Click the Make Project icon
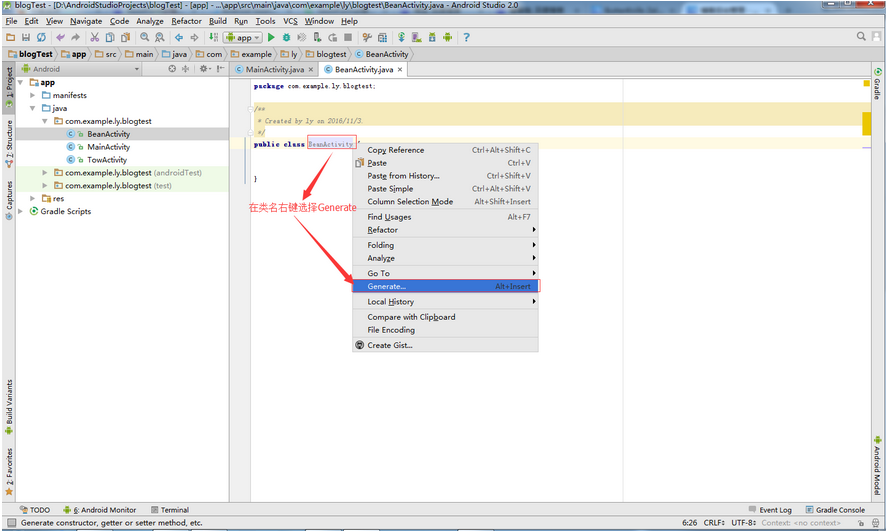This screenshot has width=886, height=531. tap(213, 37)
